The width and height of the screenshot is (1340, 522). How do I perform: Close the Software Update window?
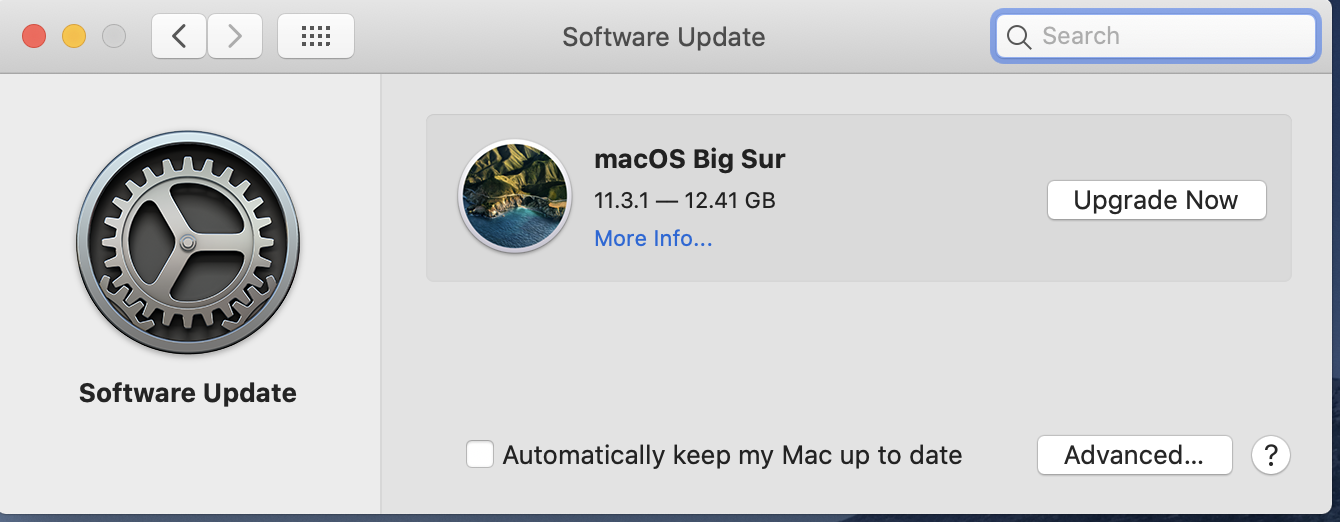[34, 37]
